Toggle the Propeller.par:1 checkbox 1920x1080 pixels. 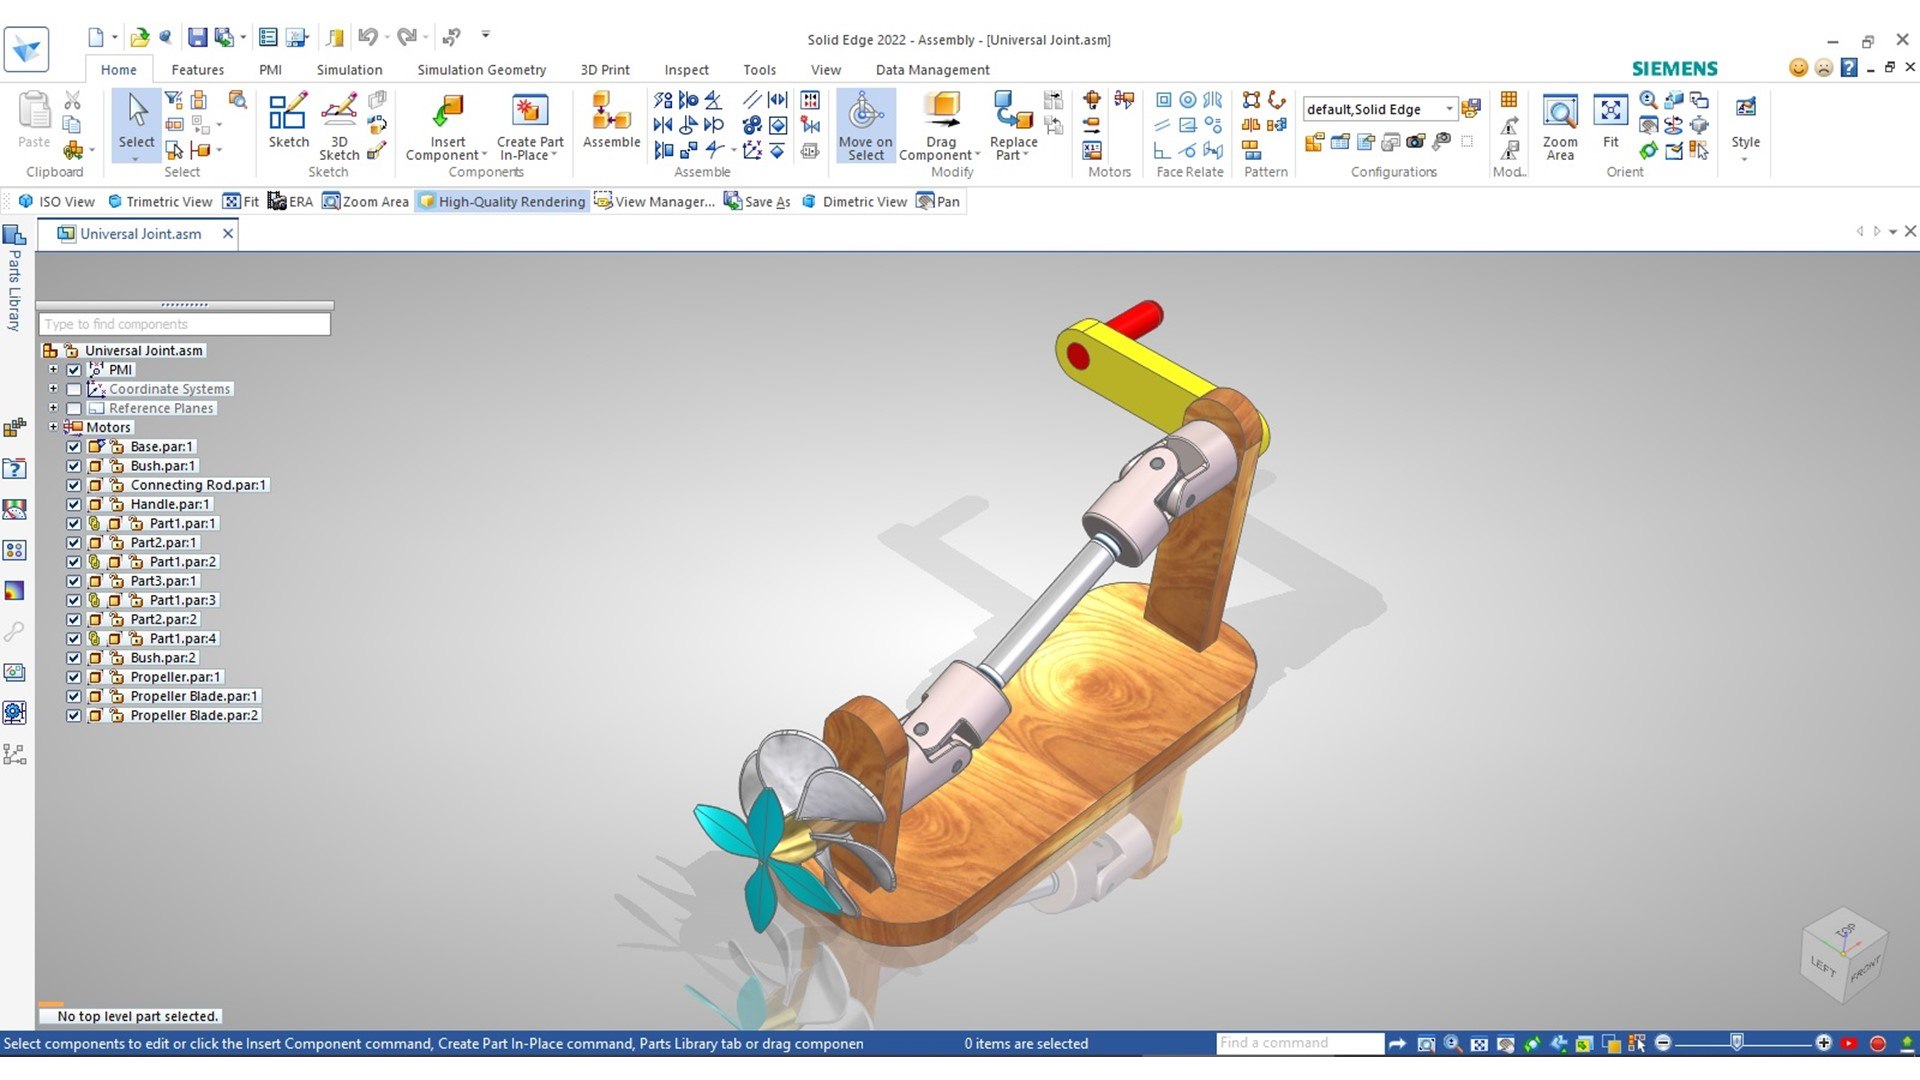pos(74,677)
